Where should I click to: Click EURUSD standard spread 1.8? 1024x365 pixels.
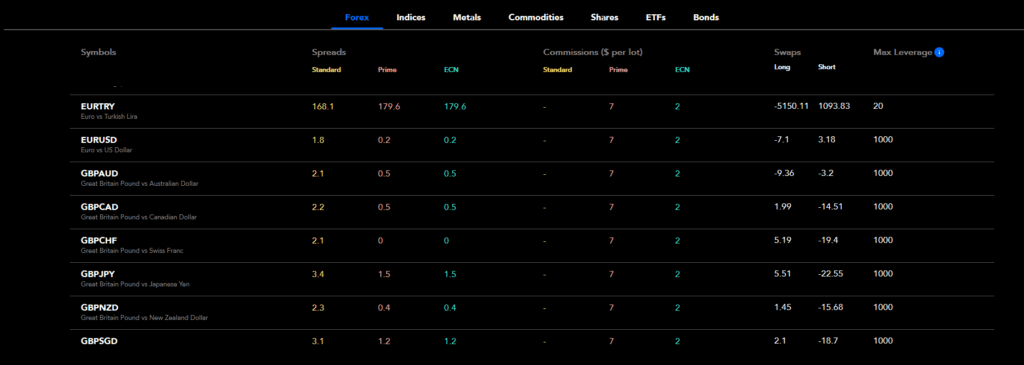[318, 140]
